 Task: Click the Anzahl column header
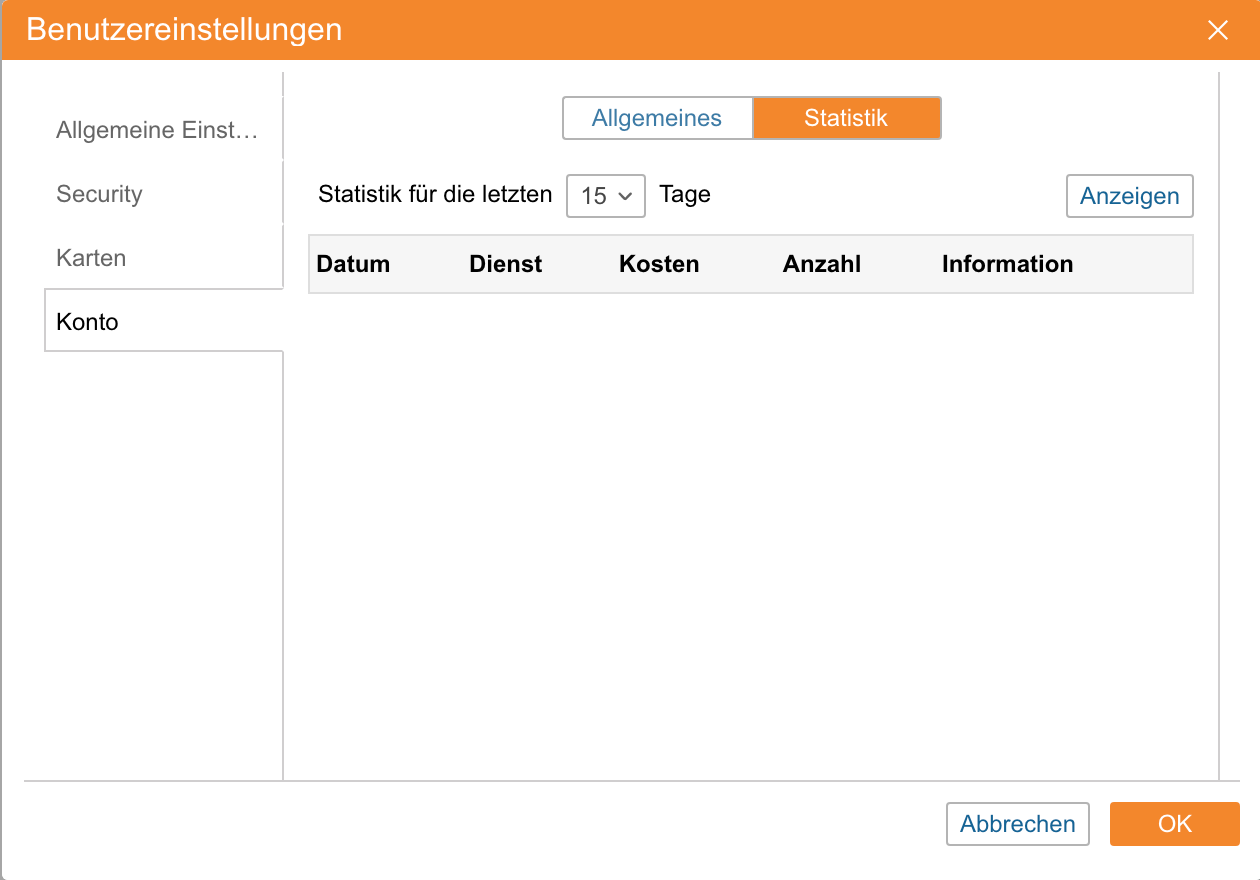(x=821, y=264)
